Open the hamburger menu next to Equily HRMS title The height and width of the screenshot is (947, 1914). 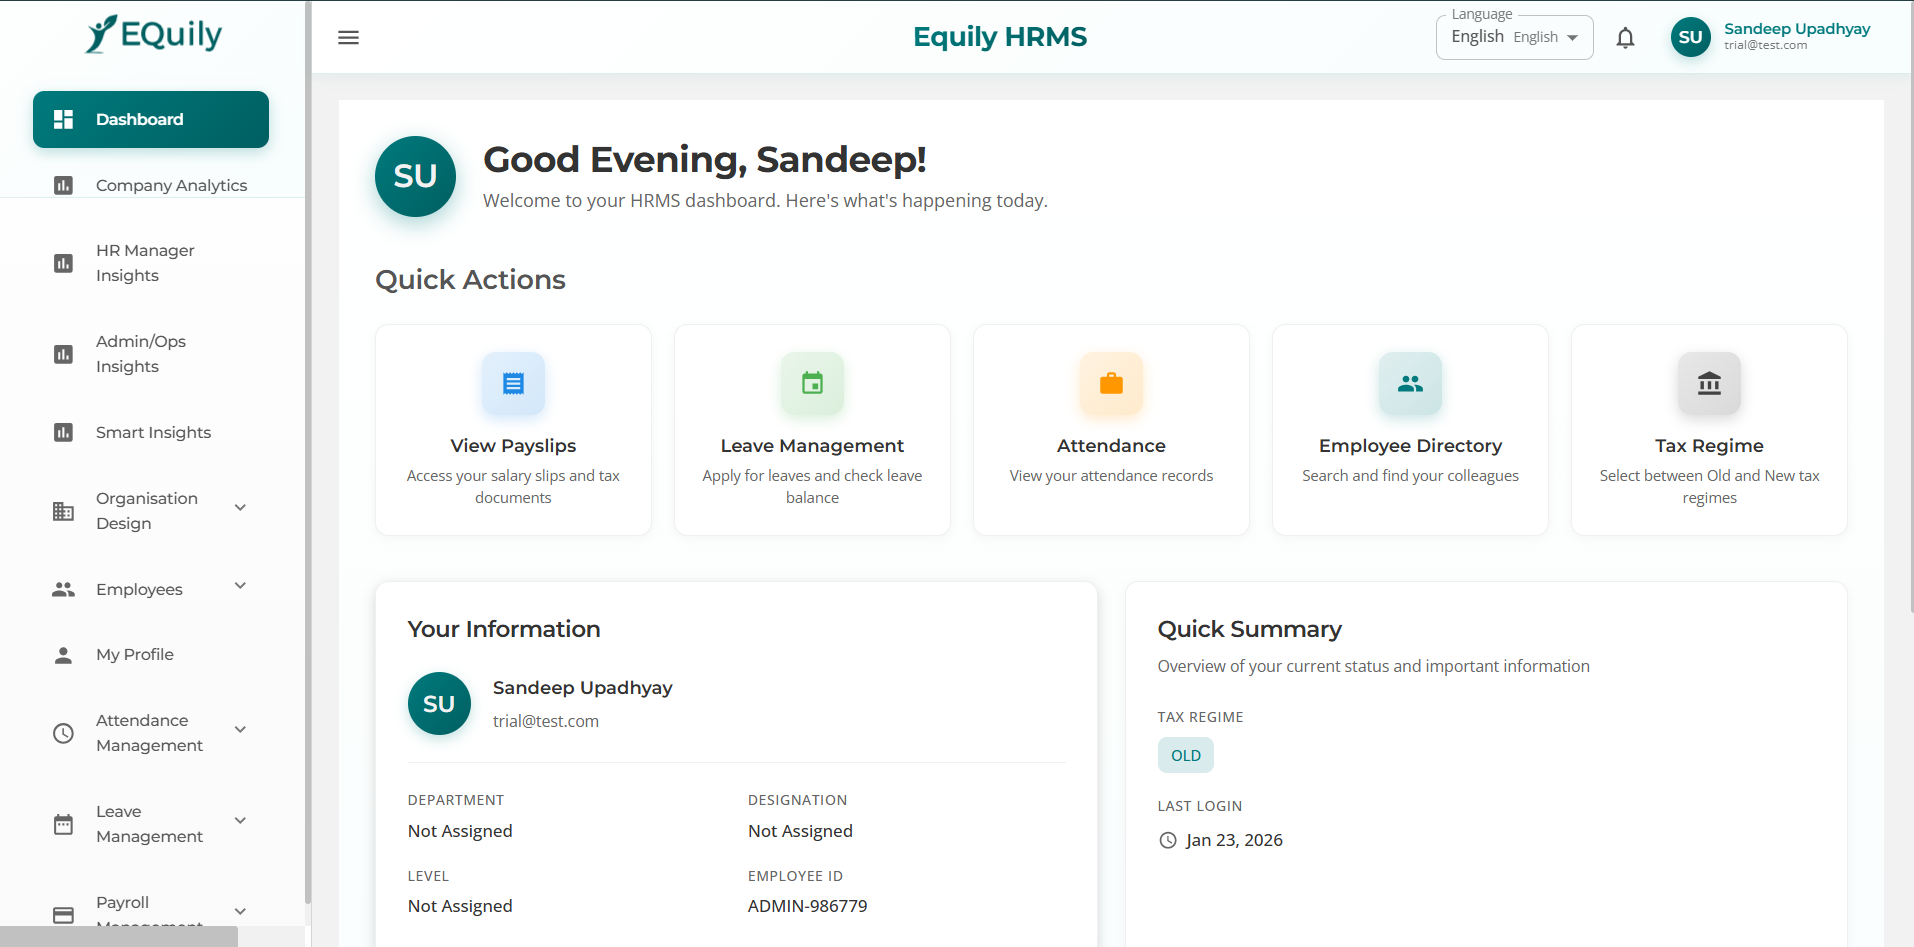click(x=348, y=37)
